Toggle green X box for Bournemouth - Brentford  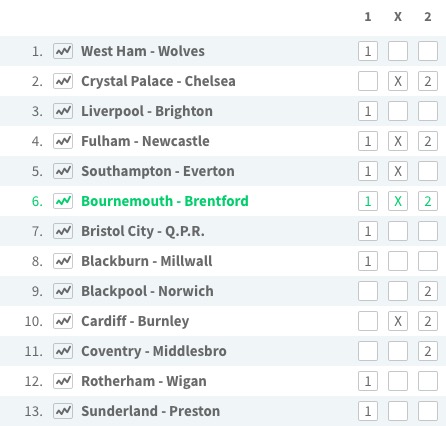(398, 201)
